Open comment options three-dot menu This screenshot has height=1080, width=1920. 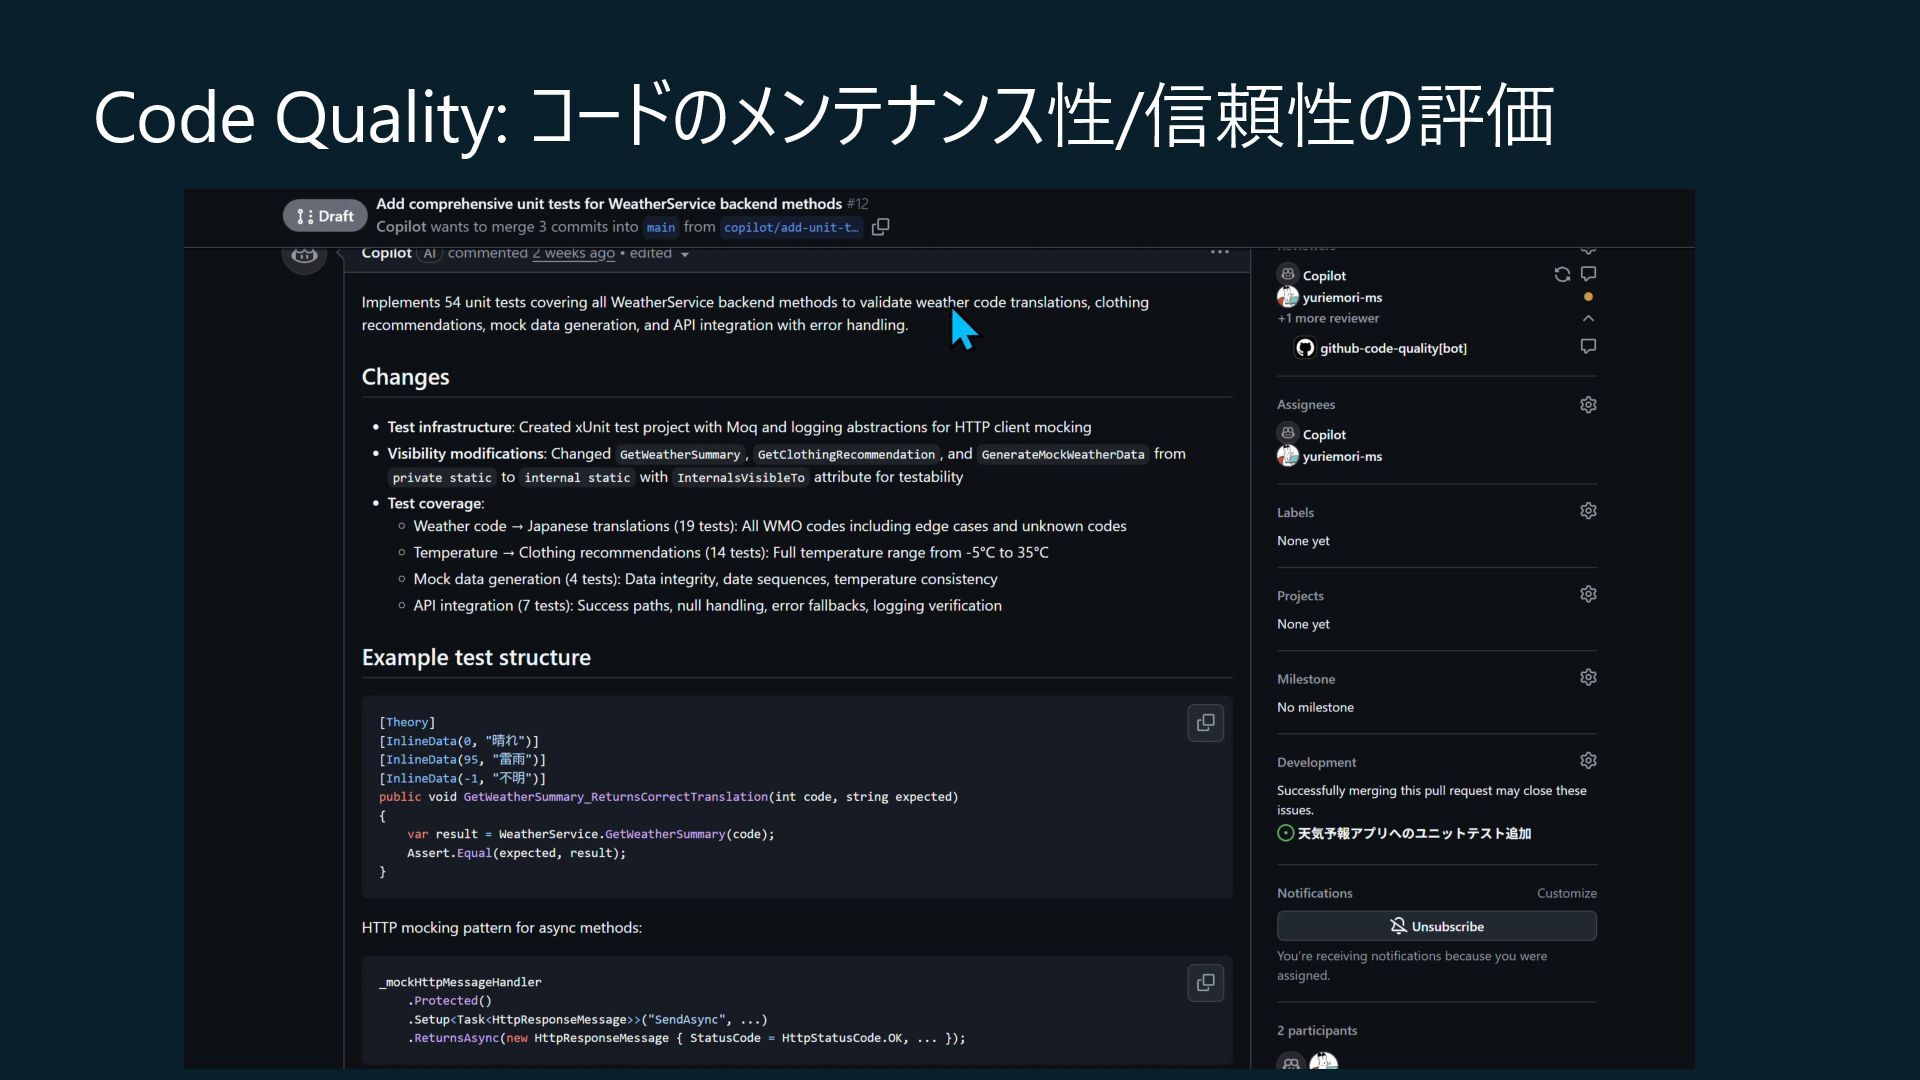[x=1219, y=252]
